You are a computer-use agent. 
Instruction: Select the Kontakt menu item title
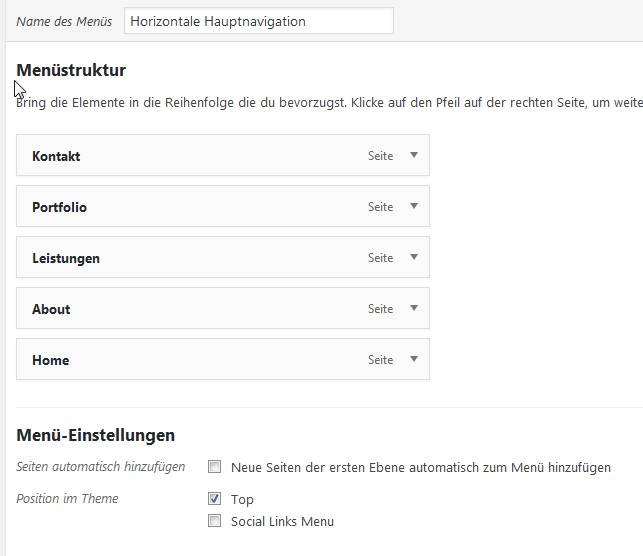click(x=56, y=157)
